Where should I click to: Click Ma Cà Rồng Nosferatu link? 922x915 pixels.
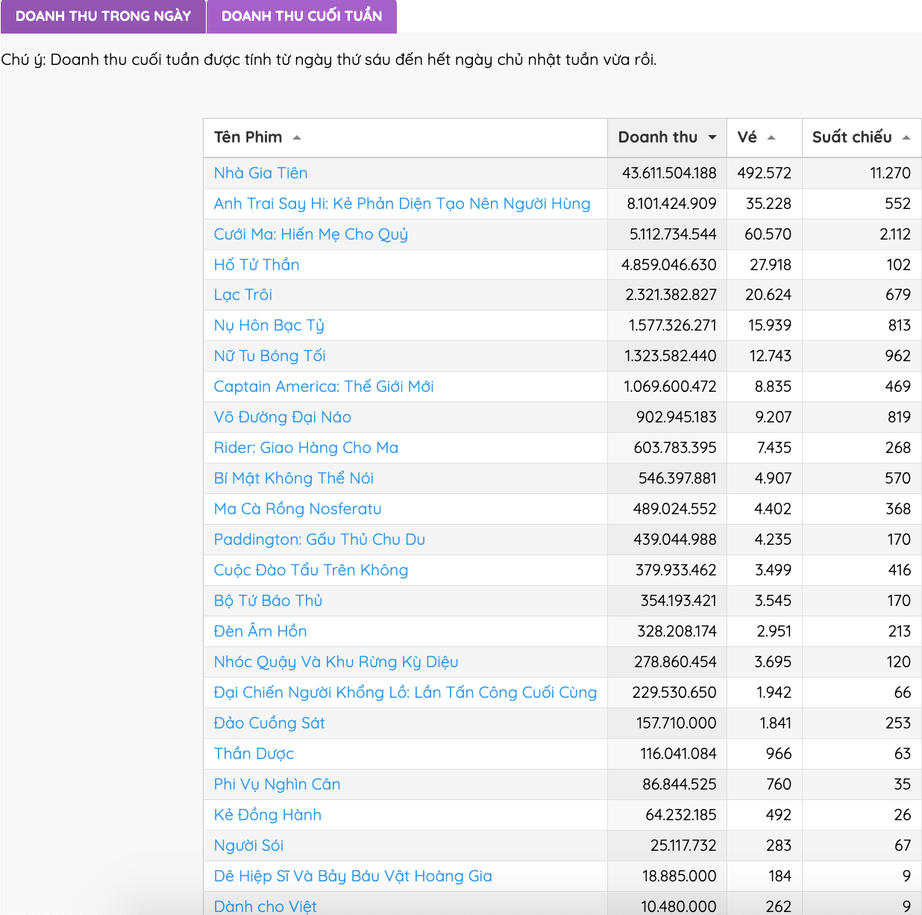click(297, 509)
